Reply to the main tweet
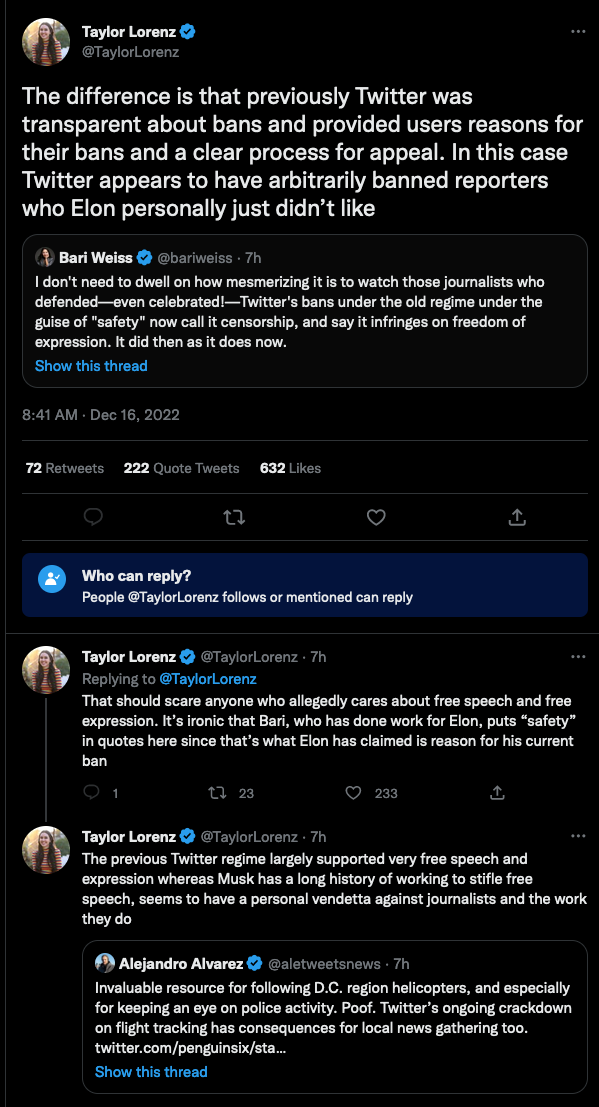Image resolution: width=599 pixels, height=1107 pixels. pyautogui.click(x=93, y=517)
